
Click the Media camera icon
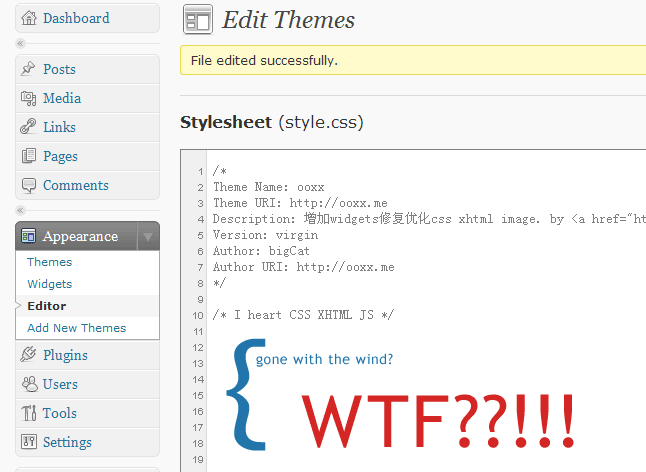(28, 98)
